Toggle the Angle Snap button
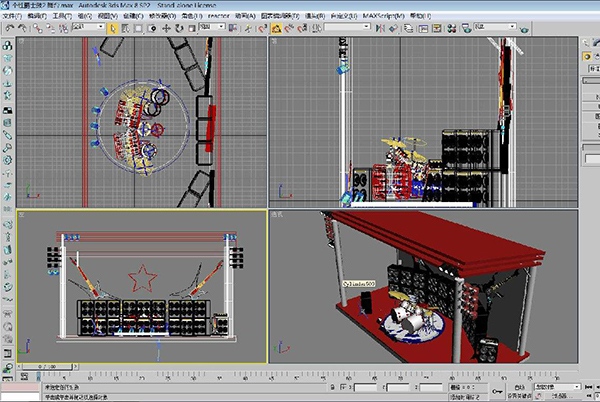 point(275,28)
